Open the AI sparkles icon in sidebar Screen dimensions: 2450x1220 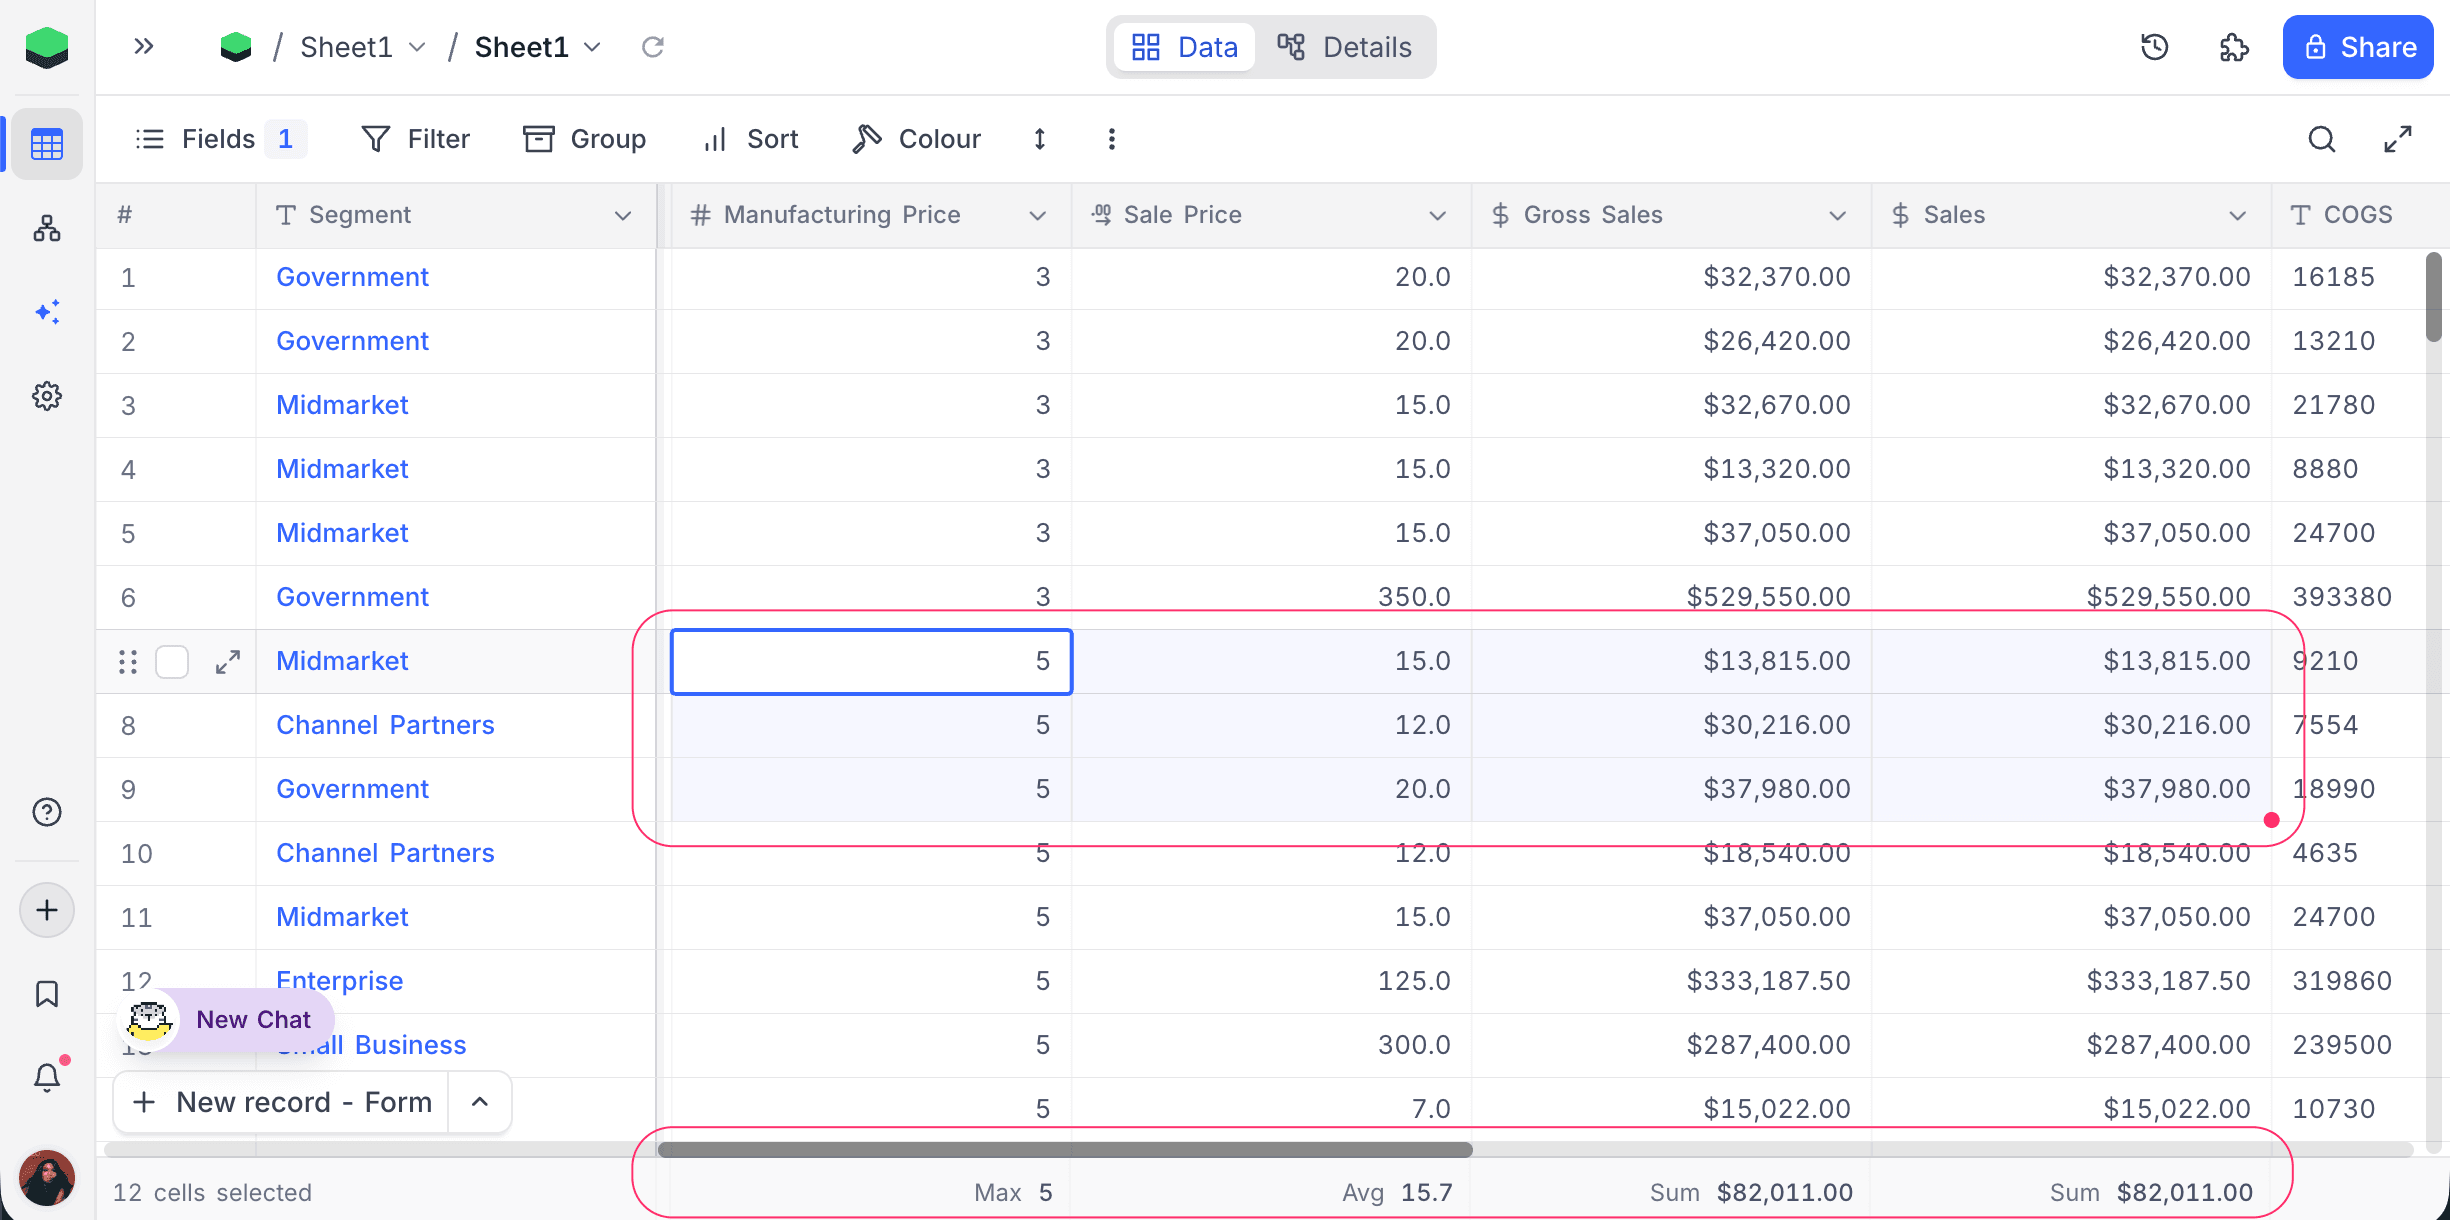pos(47,312)
